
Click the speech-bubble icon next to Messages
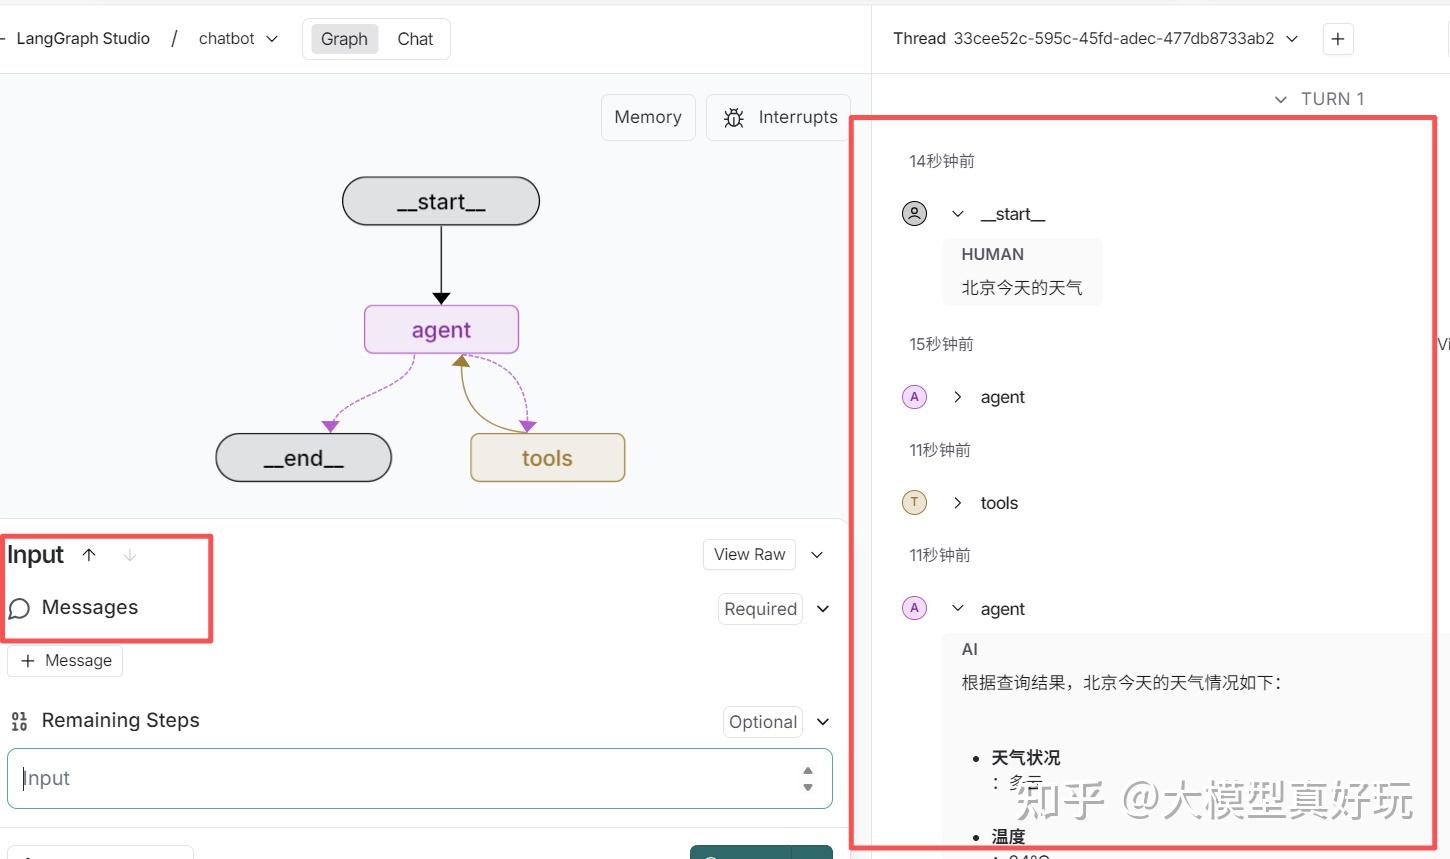point(18,608)
